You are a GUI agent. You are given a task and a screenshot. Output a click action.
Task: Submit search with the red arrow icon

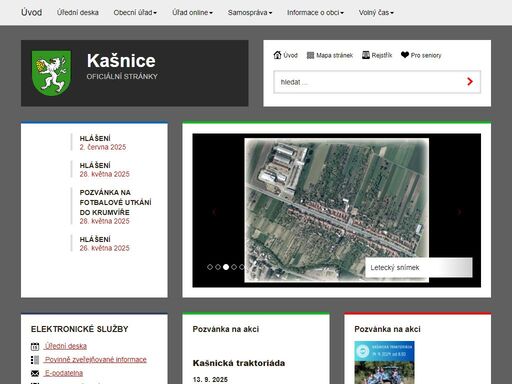470,82
